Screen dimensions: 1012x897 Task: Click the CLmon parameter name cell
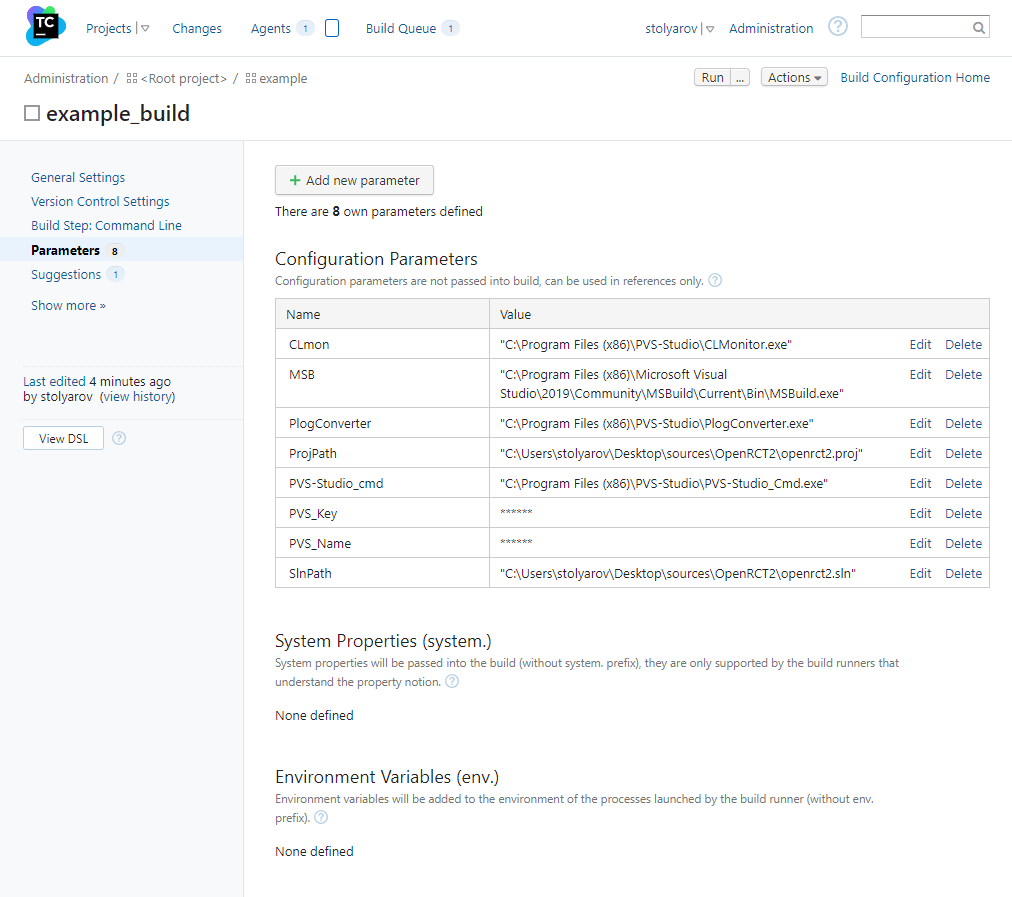[x=382, y=344]
